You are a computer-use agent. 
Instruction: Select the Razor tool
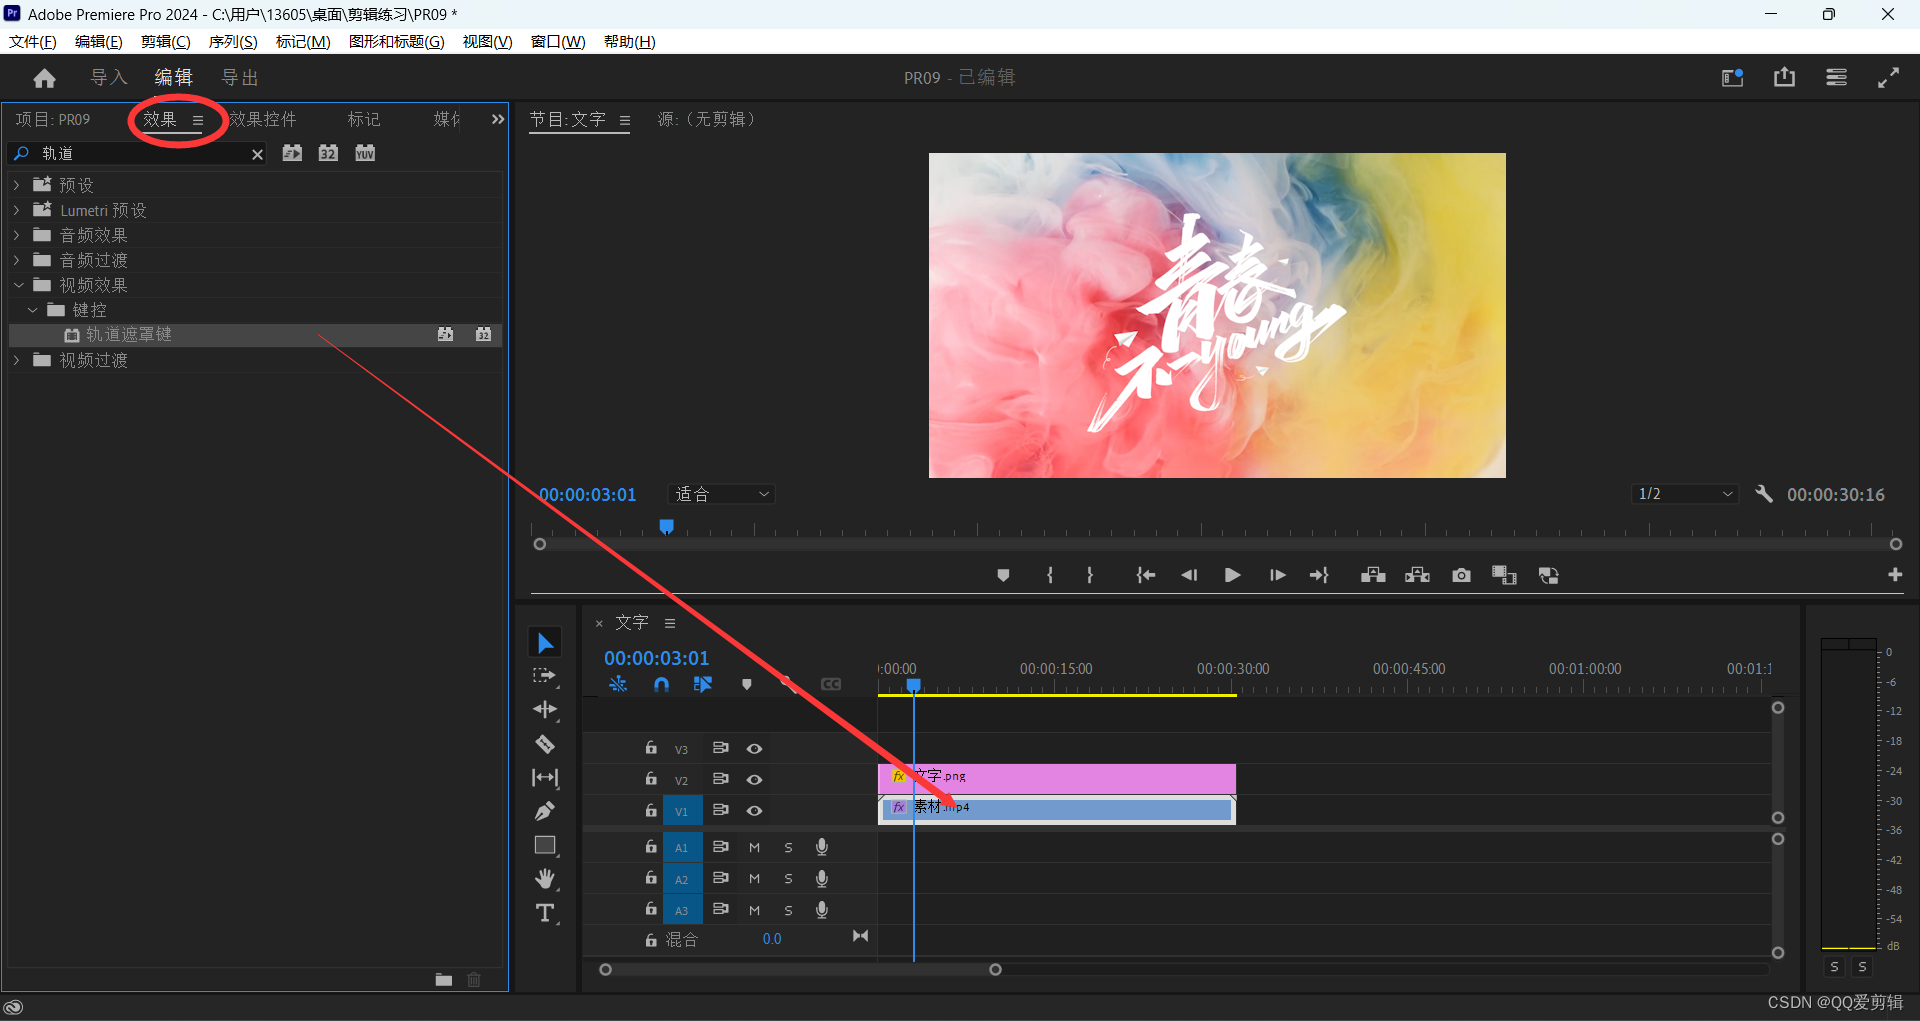click(545, 744)
